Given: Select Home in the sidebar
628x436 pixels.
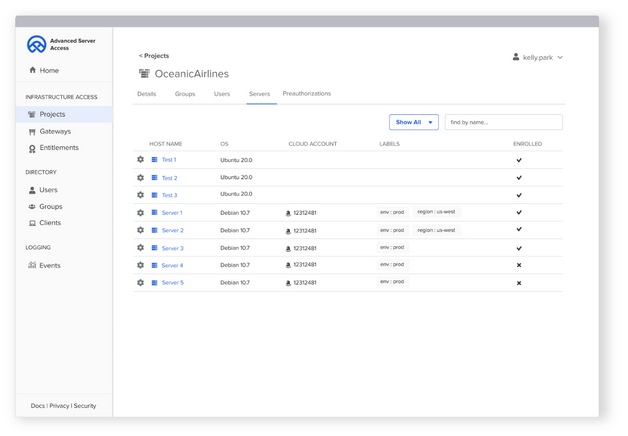Looking at the screenshot, I should 48,71.
